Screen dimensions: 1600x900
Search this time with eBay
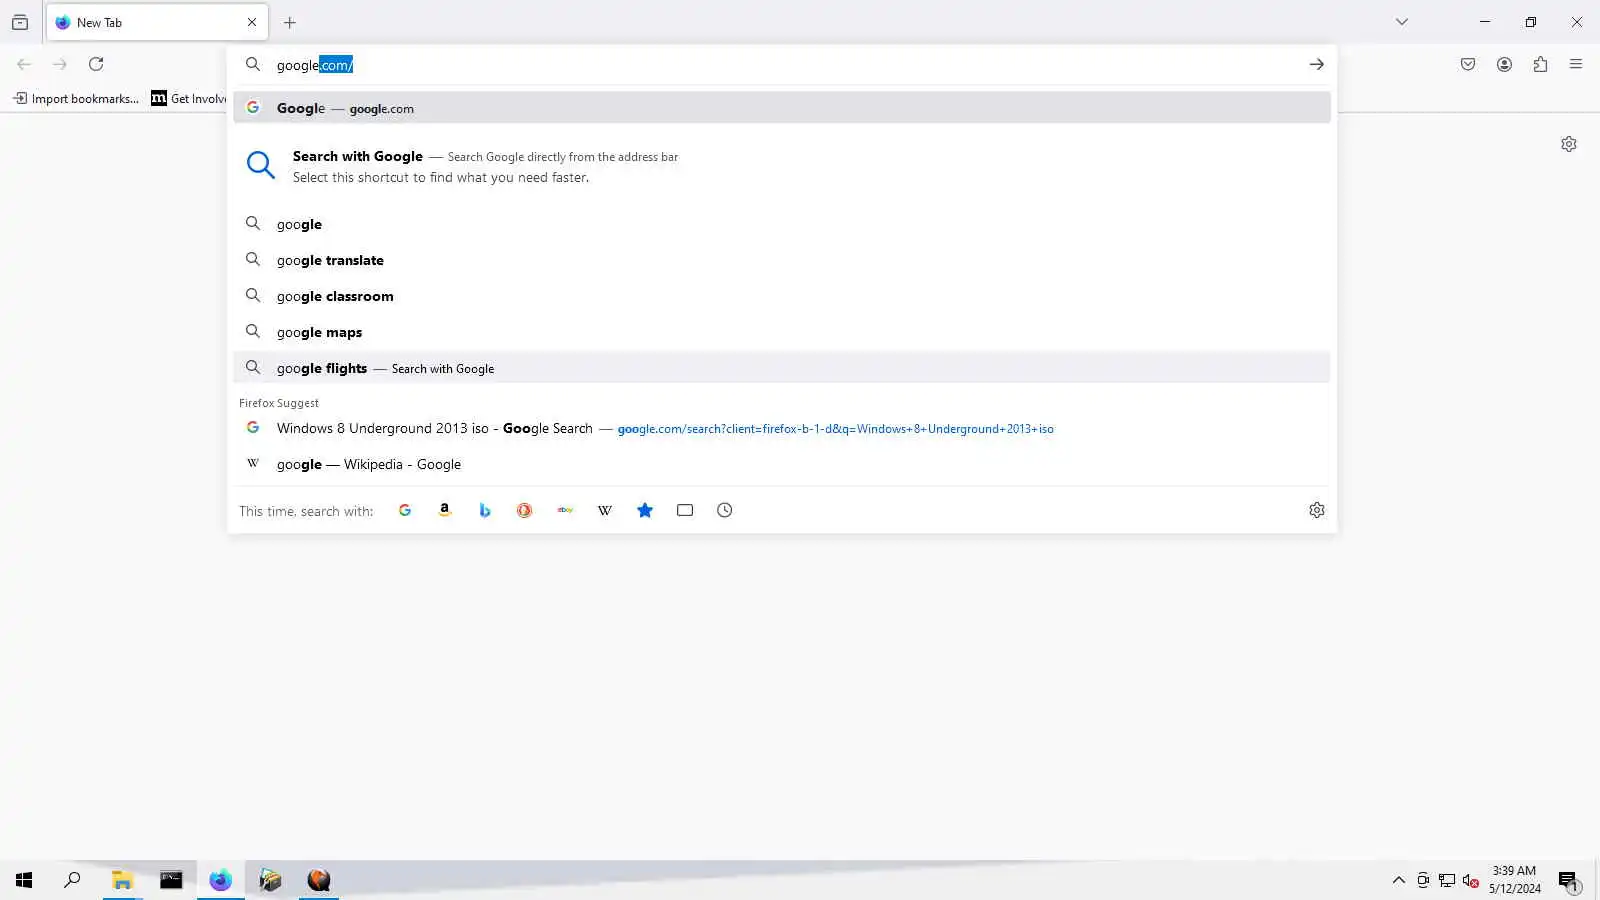(x=565, y=510)
